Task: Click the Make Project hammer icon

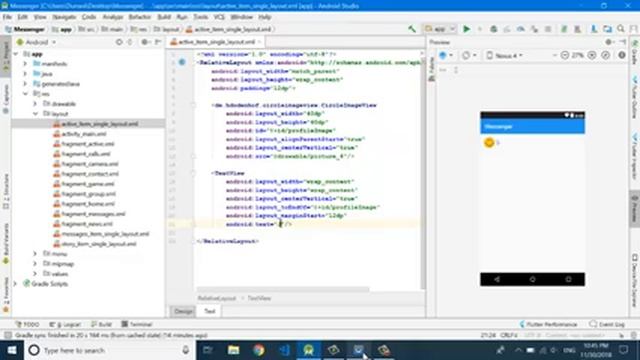Action: point(412,29)
